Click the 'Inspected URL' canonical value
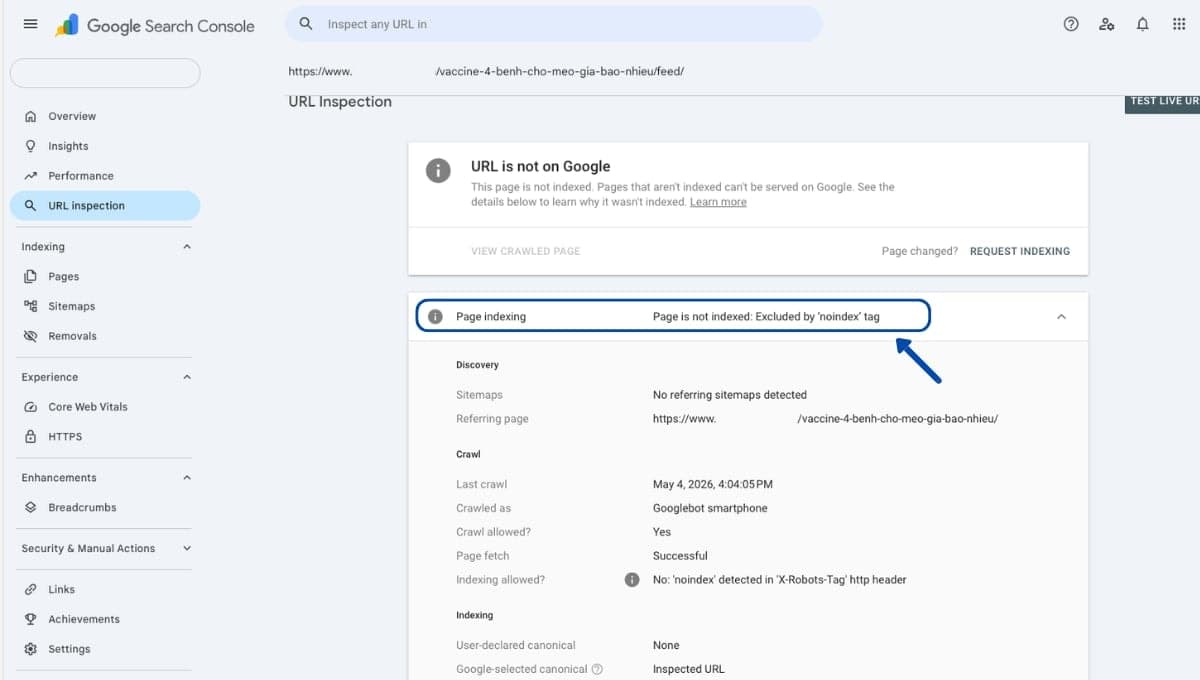Image resolution: width=1200 pixels, height=680 pixels. tap(689, 669)
